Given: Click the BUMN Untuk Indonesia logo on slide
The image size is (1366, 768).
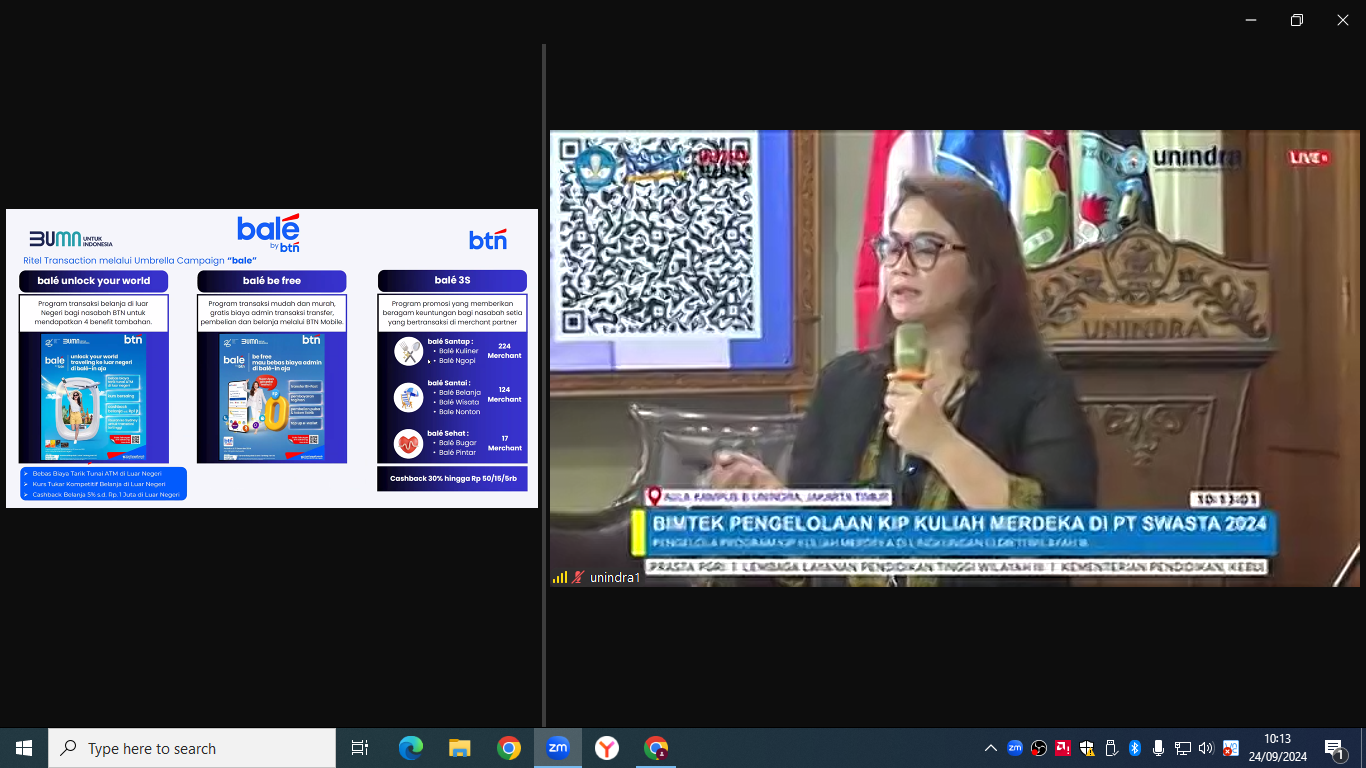Looking at the screenshot, I should 71,239.
